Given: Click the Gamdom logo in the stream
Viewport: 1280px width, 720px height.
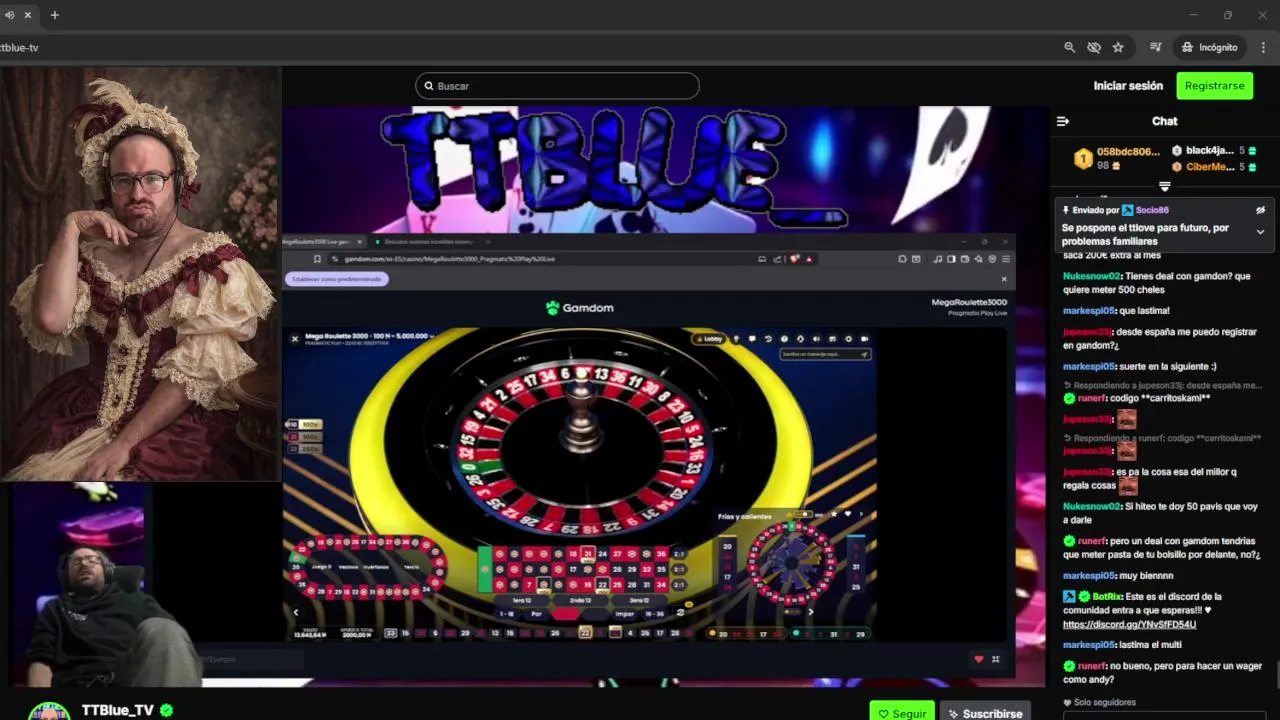Looking at the screenshot, I should pos(579,308).
